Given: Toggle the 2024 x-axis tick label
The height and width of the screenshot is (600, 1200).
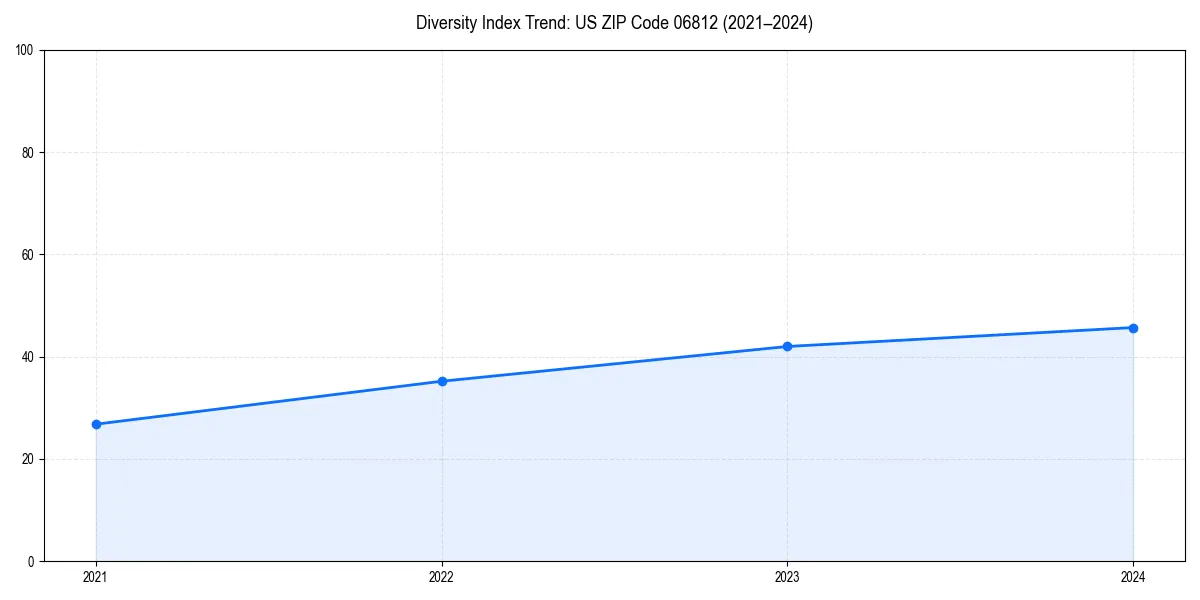Looking at the screenshot, I should pos(1133,577).
